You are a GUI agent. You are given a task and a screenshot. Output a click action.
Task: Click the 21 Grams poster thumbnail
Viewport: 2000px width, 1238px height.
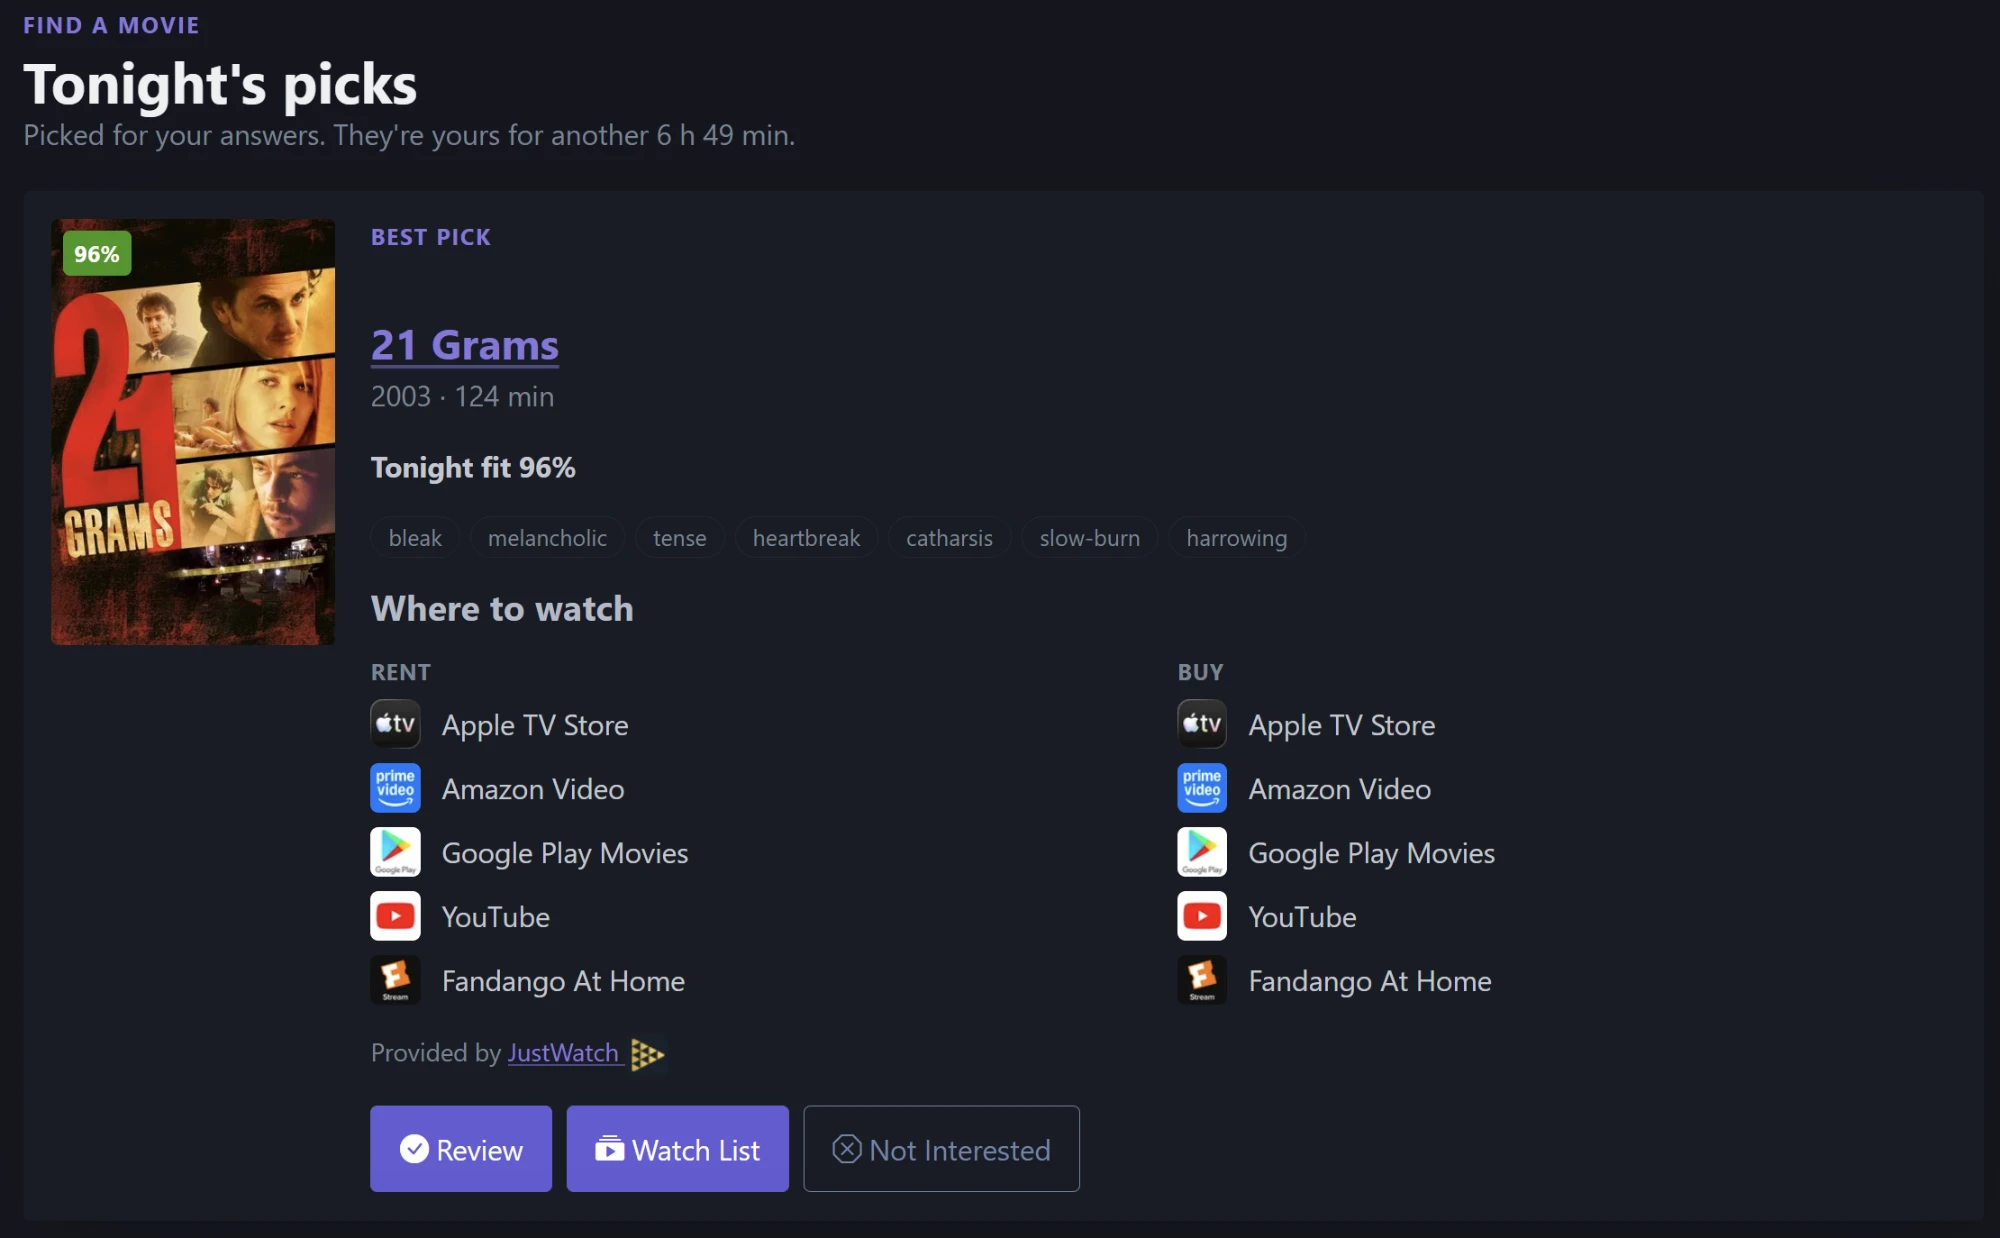tap(193, 432)
